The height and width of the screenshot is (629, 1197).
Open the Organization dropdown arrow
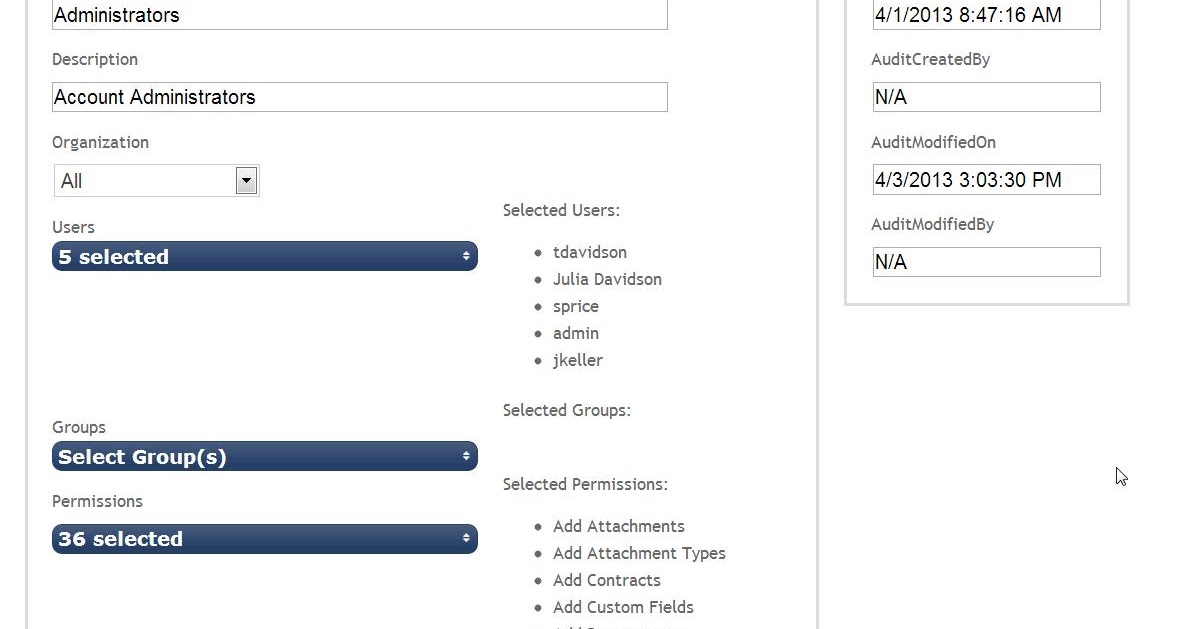tap(245, 180)
